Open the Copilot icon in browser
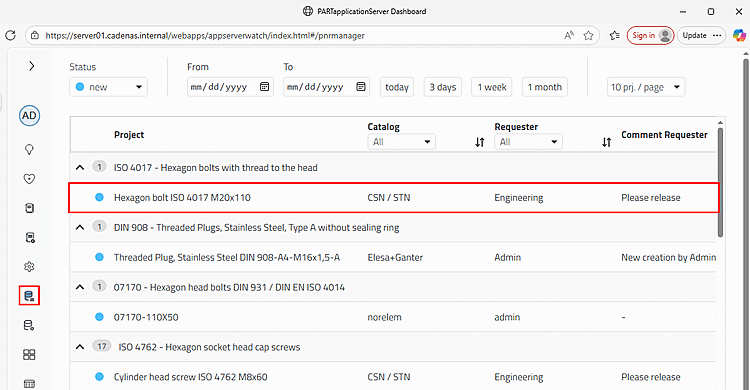 coord(739,35)
